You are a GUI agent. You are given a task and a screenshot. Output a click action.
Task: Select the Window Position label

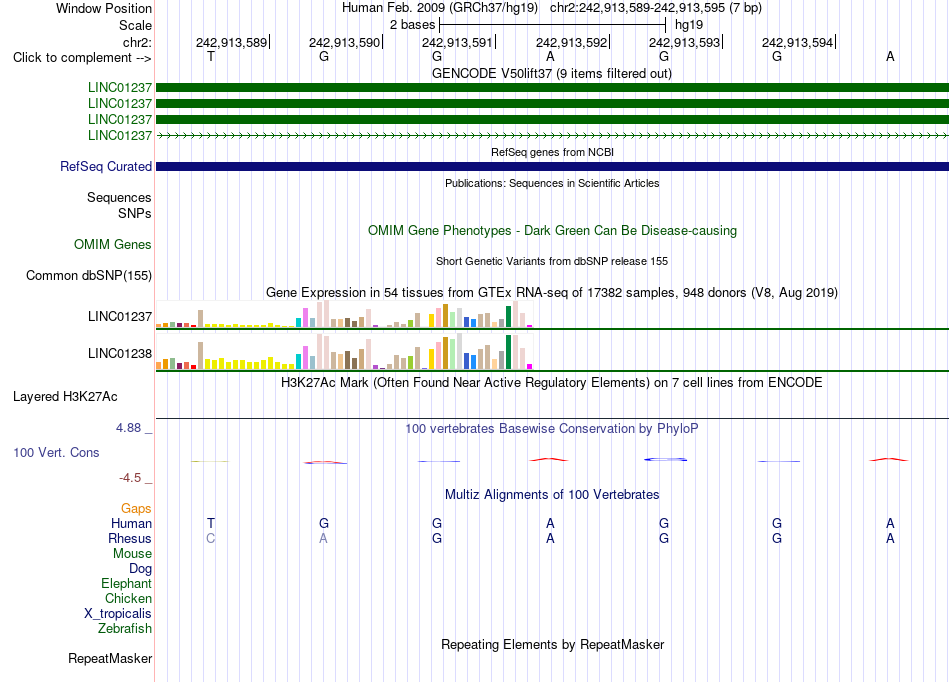pyautogui.click(x=104, y=8)
